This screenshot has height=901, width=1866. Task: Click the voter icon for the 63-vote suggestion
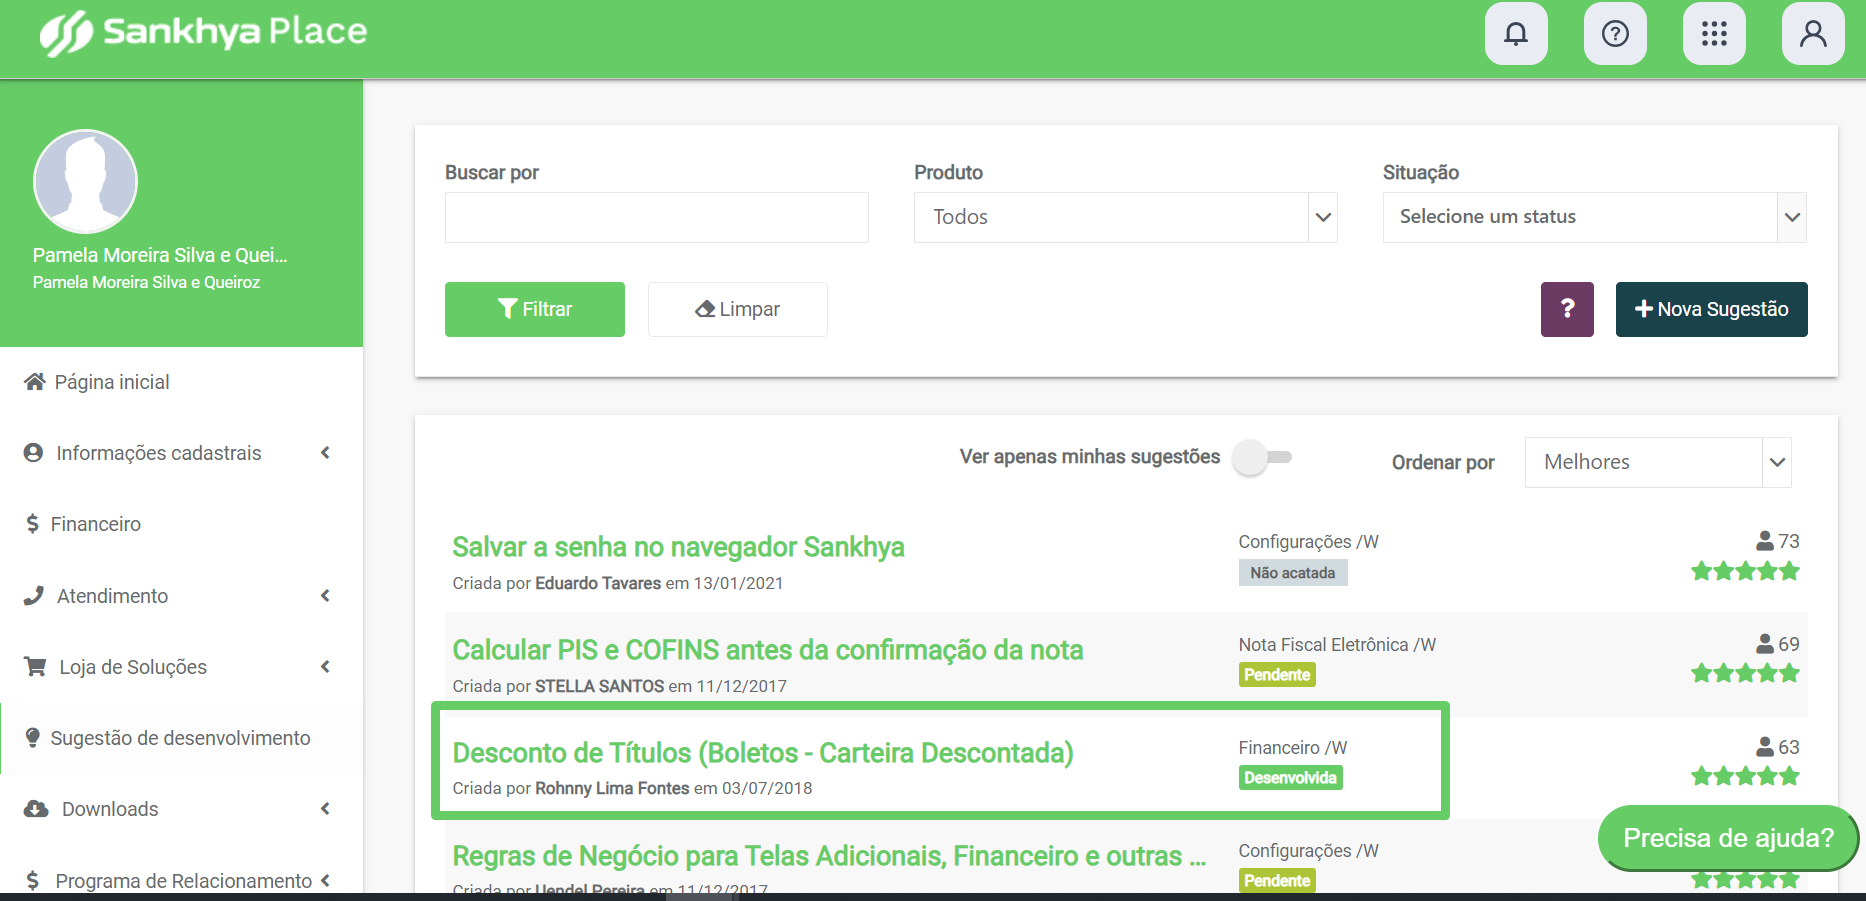(x=1765, y=747)
